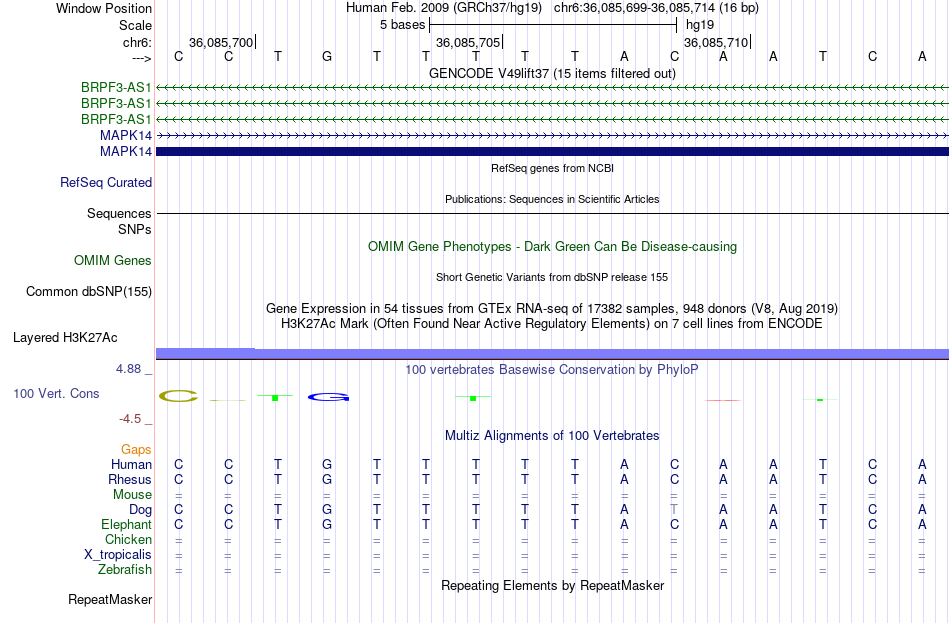Click the thick MAPK14 exon bar

point(552,152)
